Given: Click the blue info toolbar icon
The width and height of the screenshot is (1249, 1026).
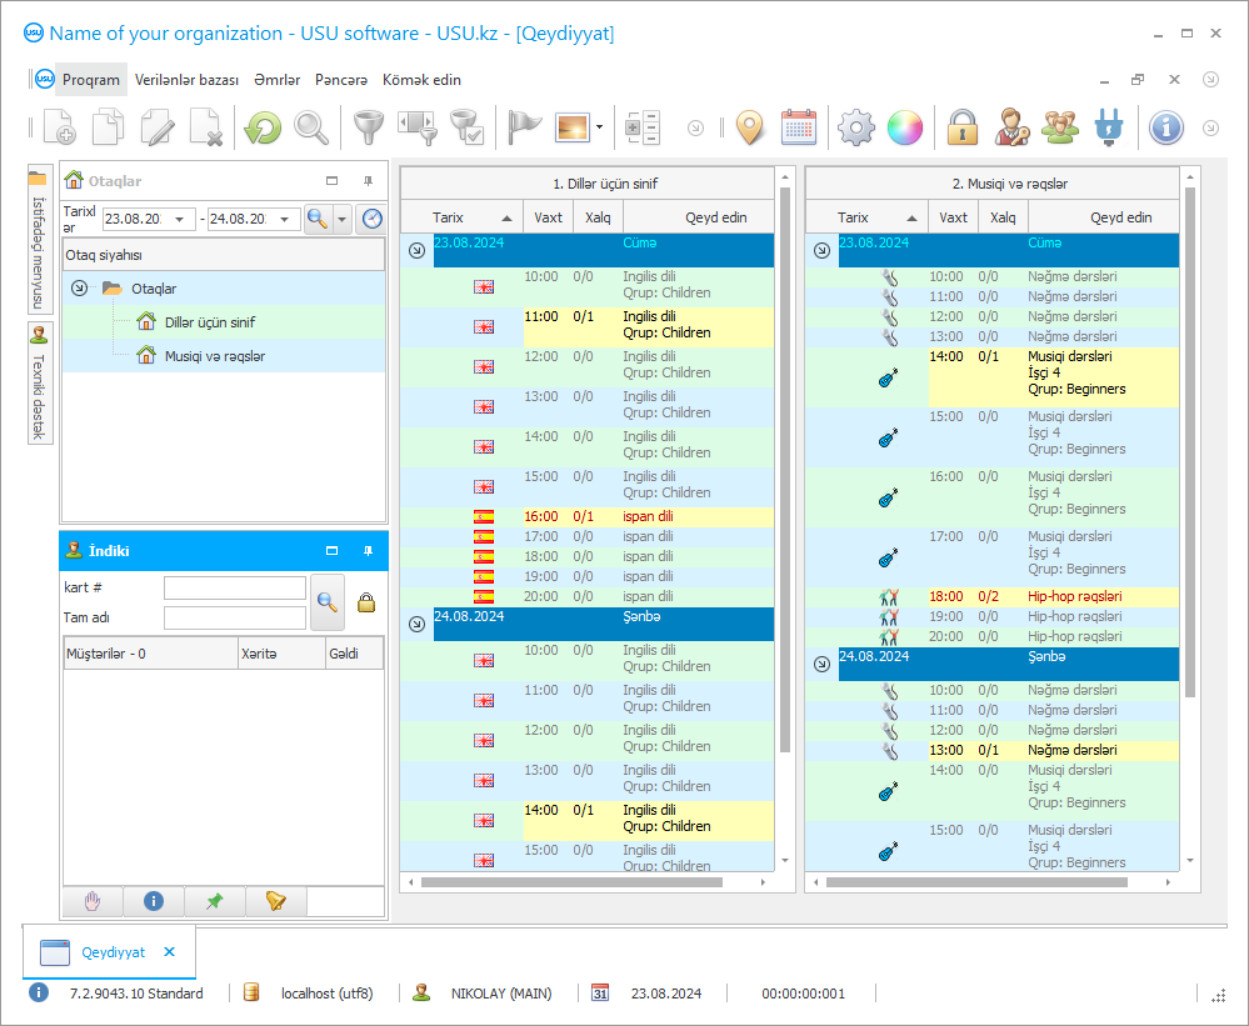Looking at the screenshot, I should coord(1166,128).
